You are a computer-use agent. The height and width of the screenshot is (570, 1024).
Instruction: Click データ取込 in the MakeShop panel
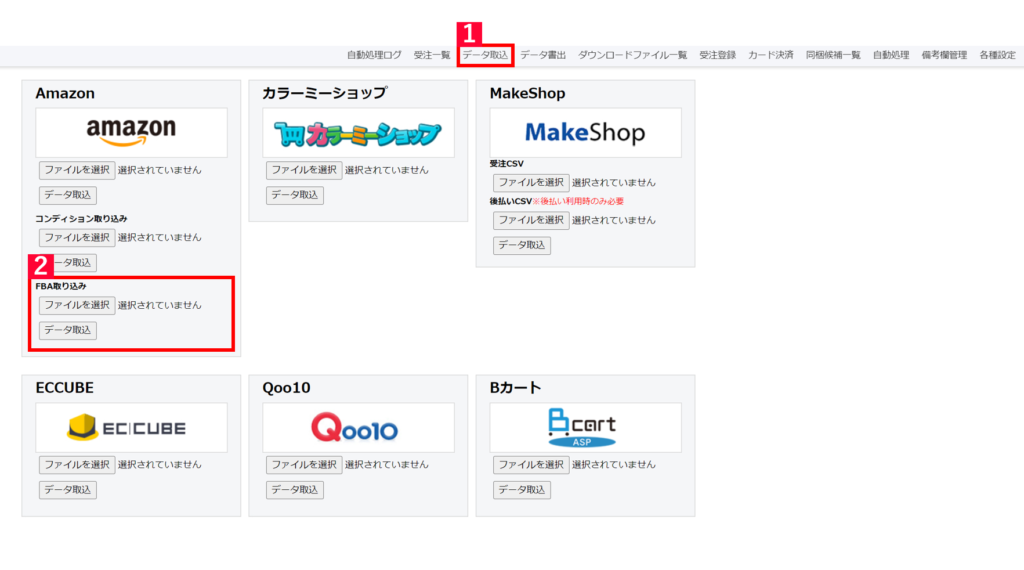[x=522, y=245]
